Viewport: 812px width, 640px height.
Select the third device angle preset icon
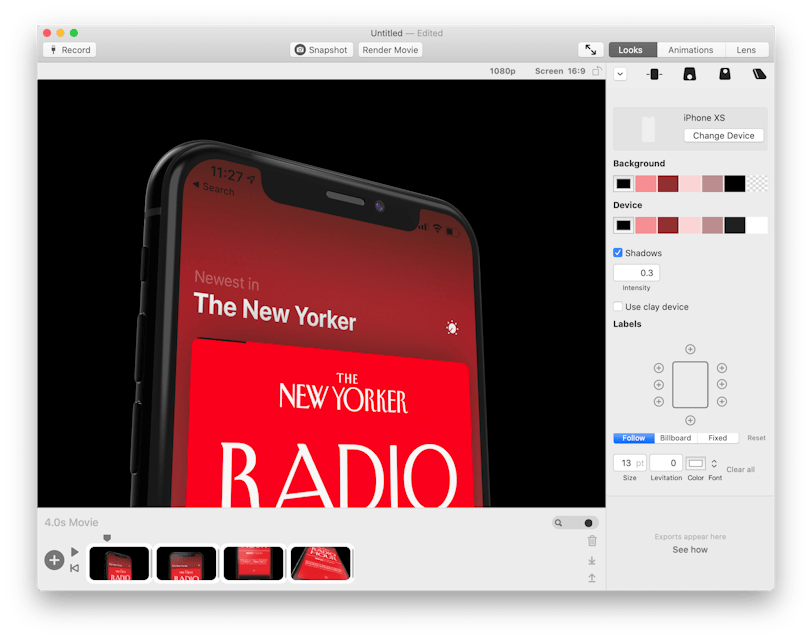724,74
